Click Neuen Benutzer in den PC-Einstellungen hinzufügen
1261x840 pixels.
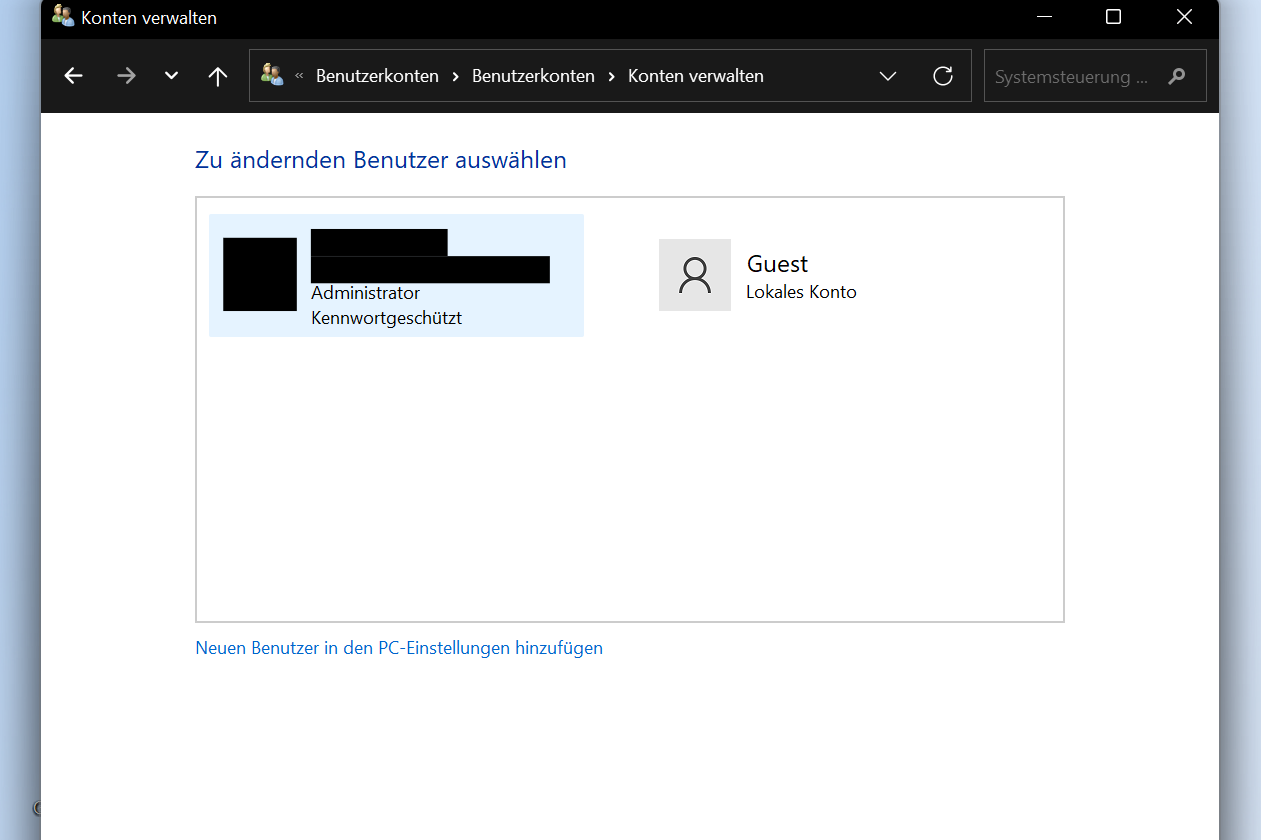point(399,648)
